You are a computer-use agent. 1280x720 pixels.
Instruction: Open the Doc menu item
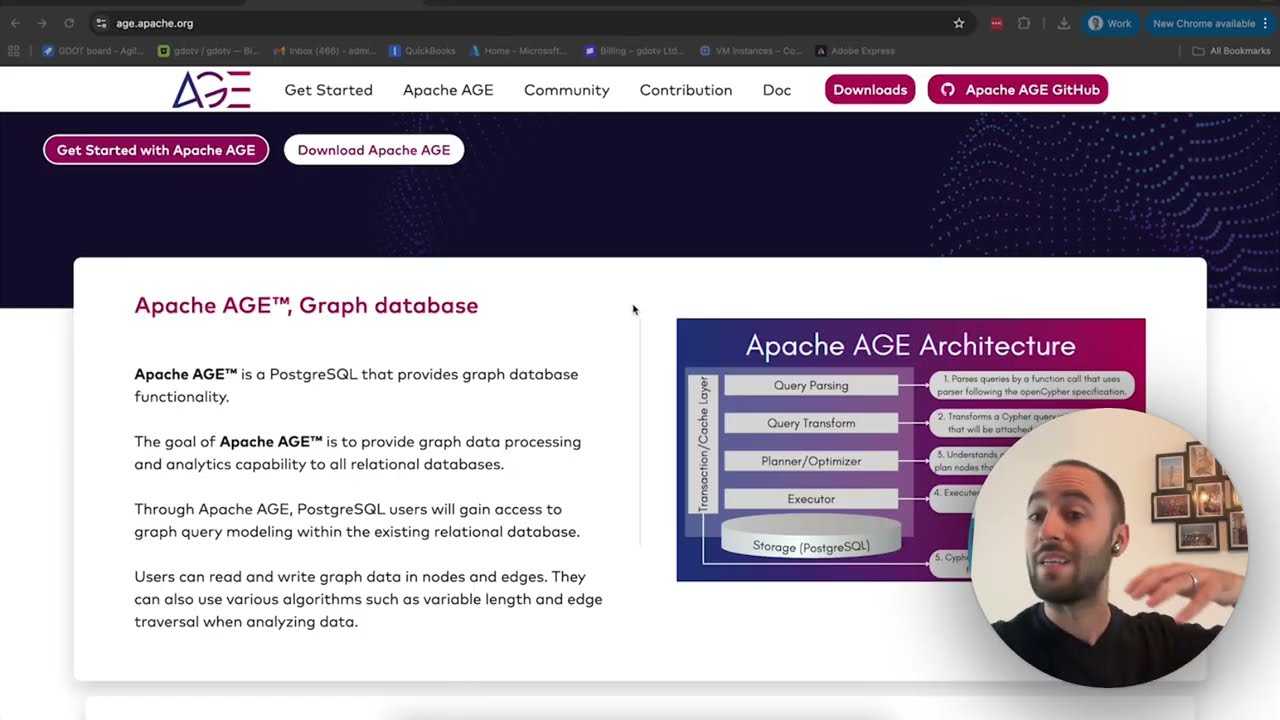point(777,90)
